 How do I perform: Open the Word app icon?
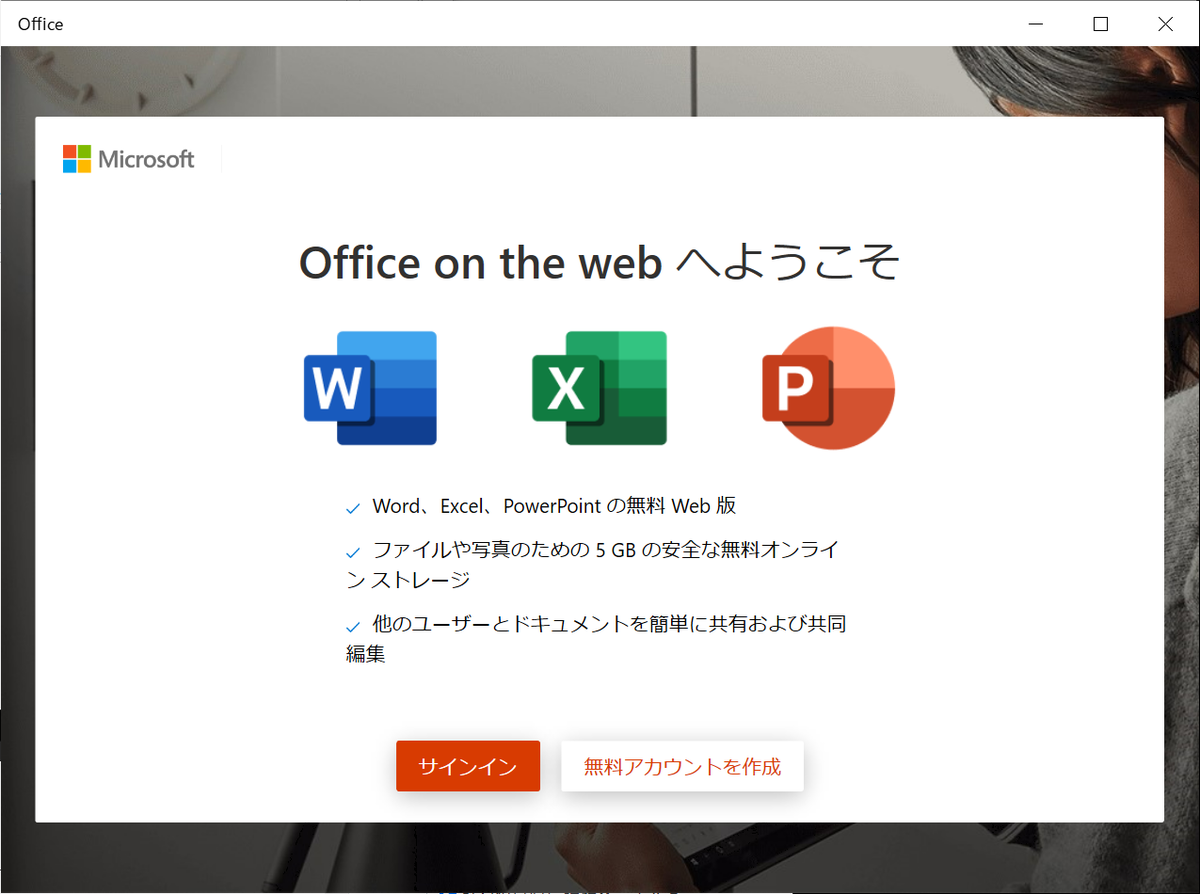click(x=370, y=388)
